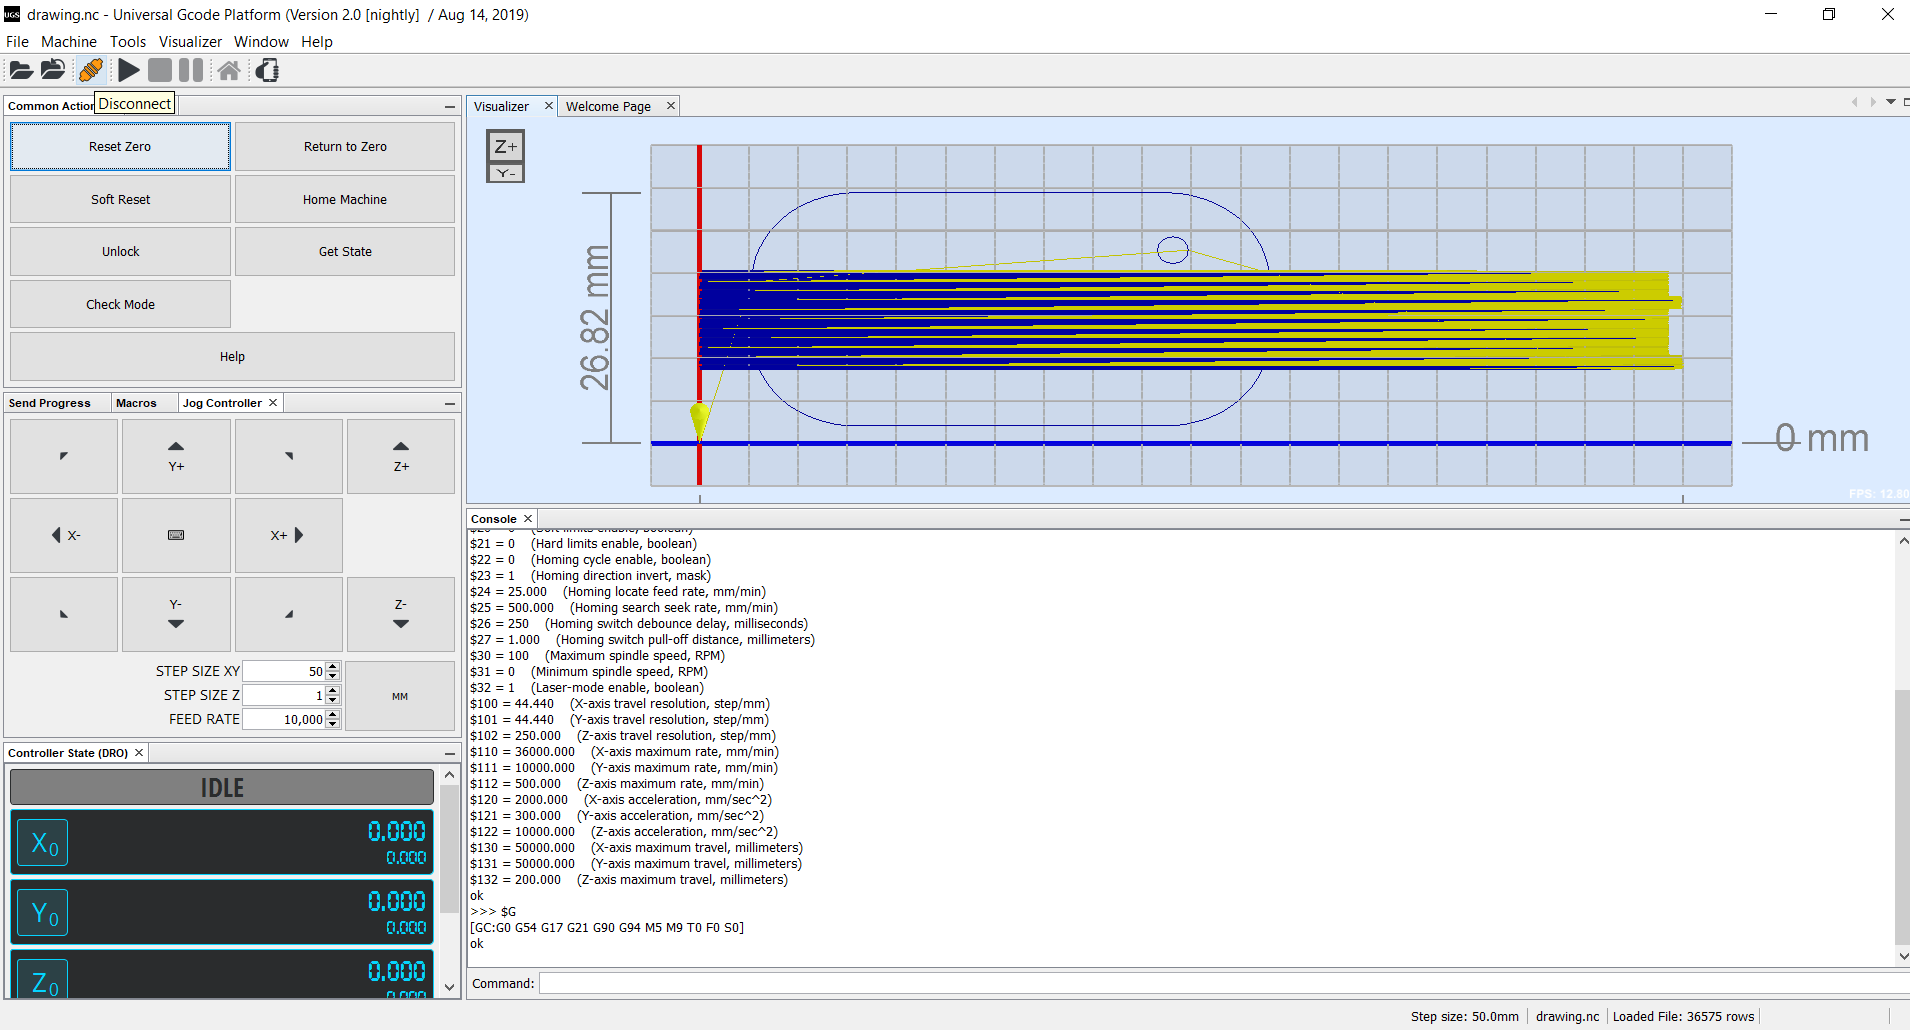Increase STEP SIZE XY with up stepper
This screenshot has height=1030, width=1910.
[333, 667]
